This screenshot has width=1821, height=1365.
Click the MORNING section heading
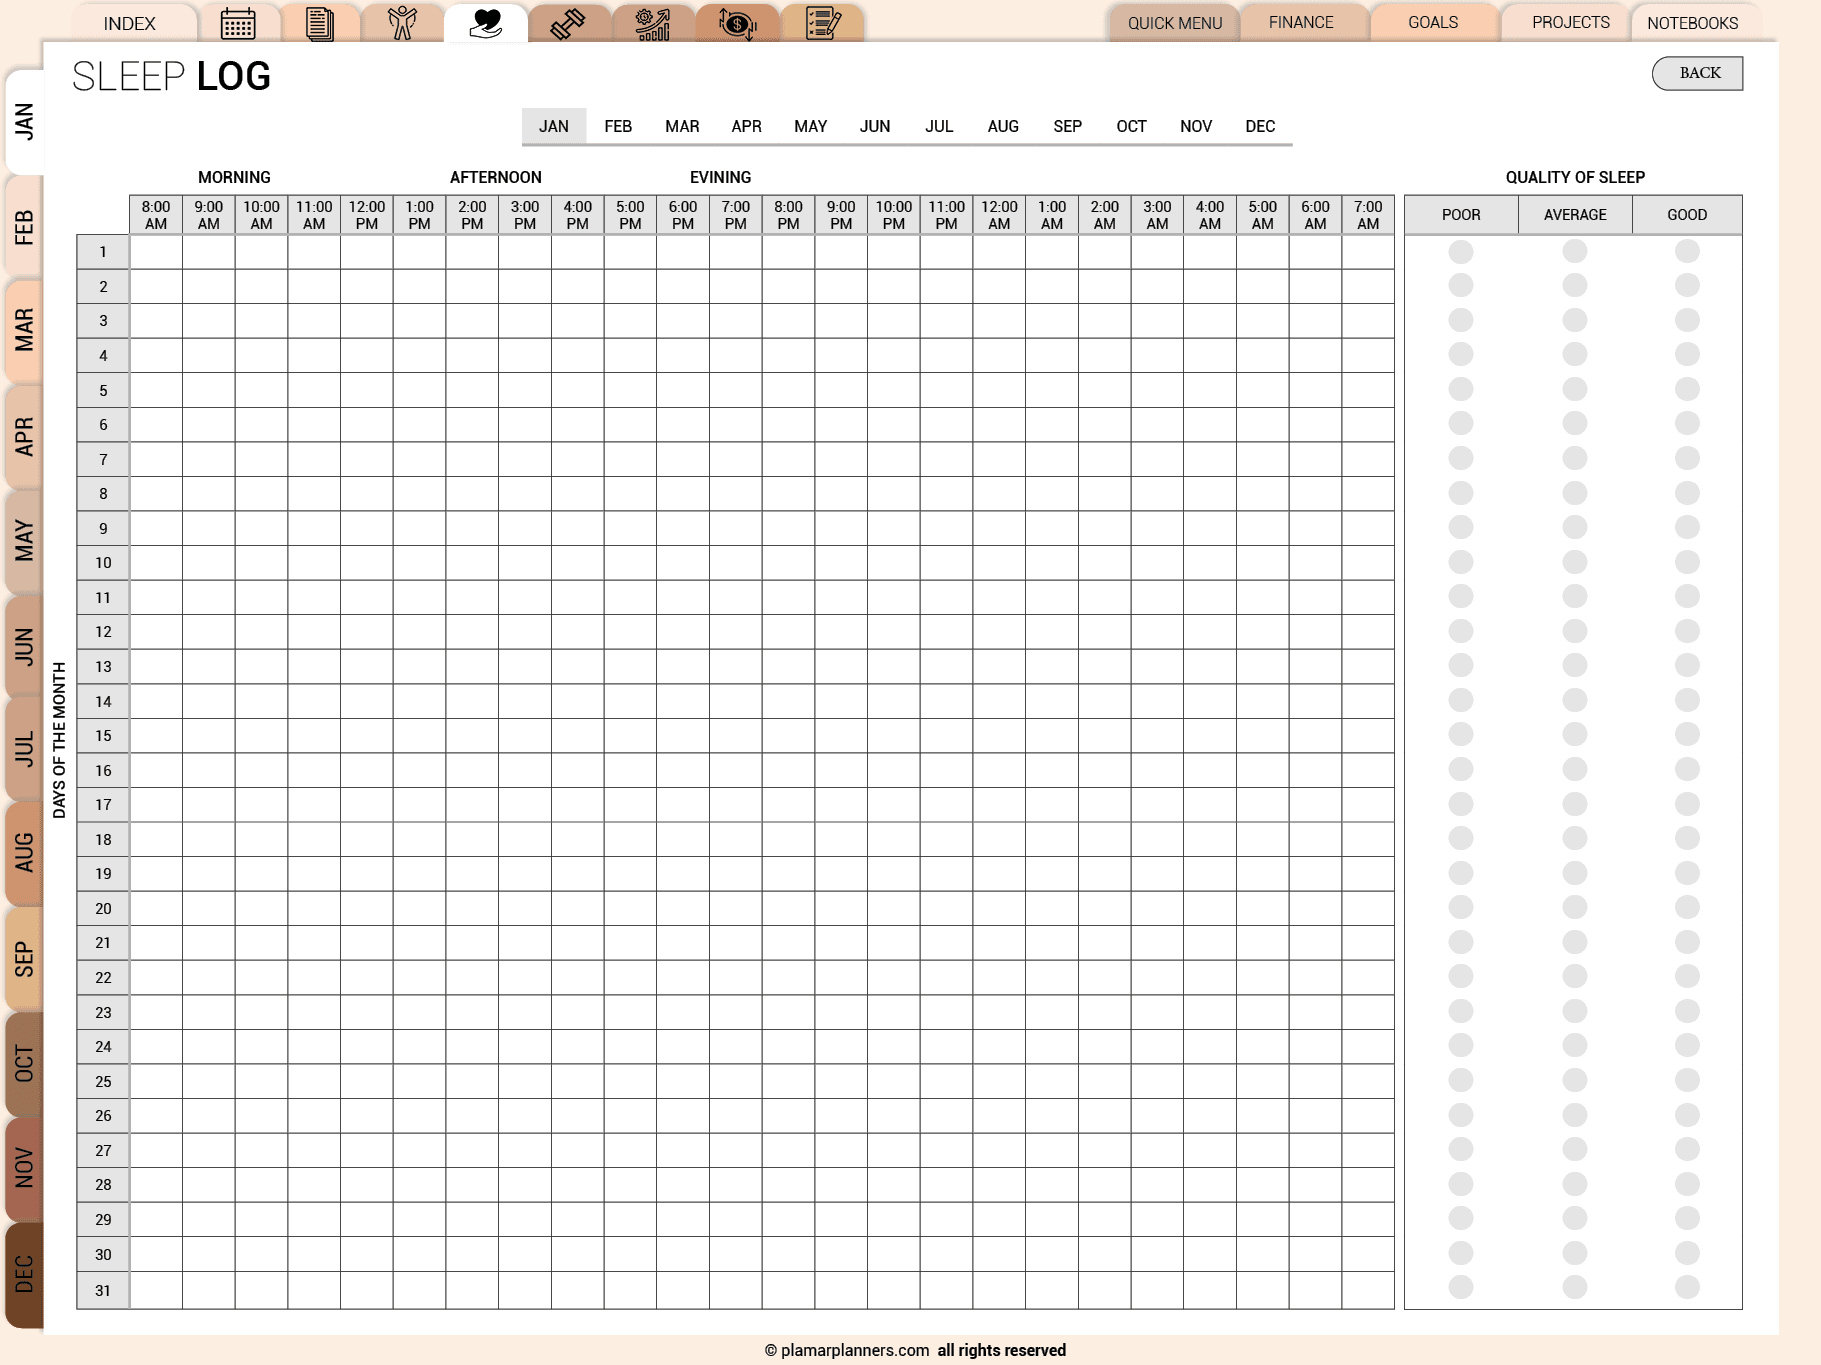point(234,177)
